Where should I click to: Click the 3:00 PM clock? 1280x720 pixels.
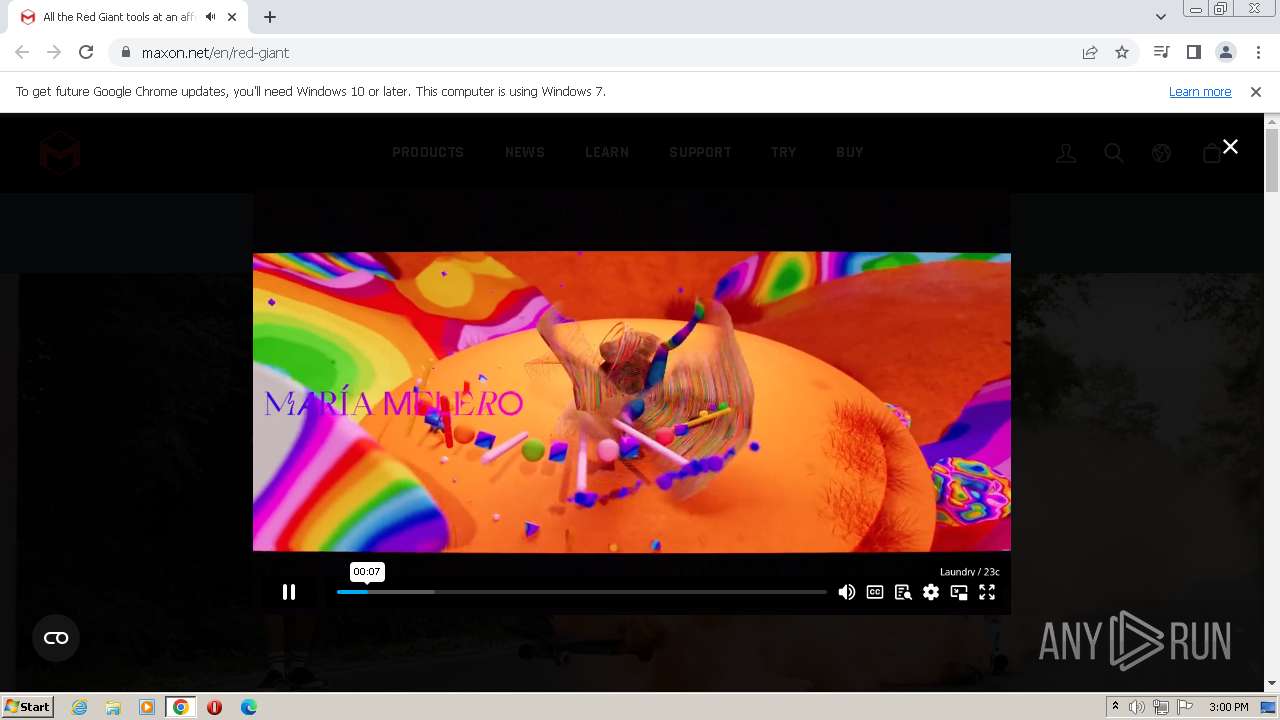[1228, 707]
